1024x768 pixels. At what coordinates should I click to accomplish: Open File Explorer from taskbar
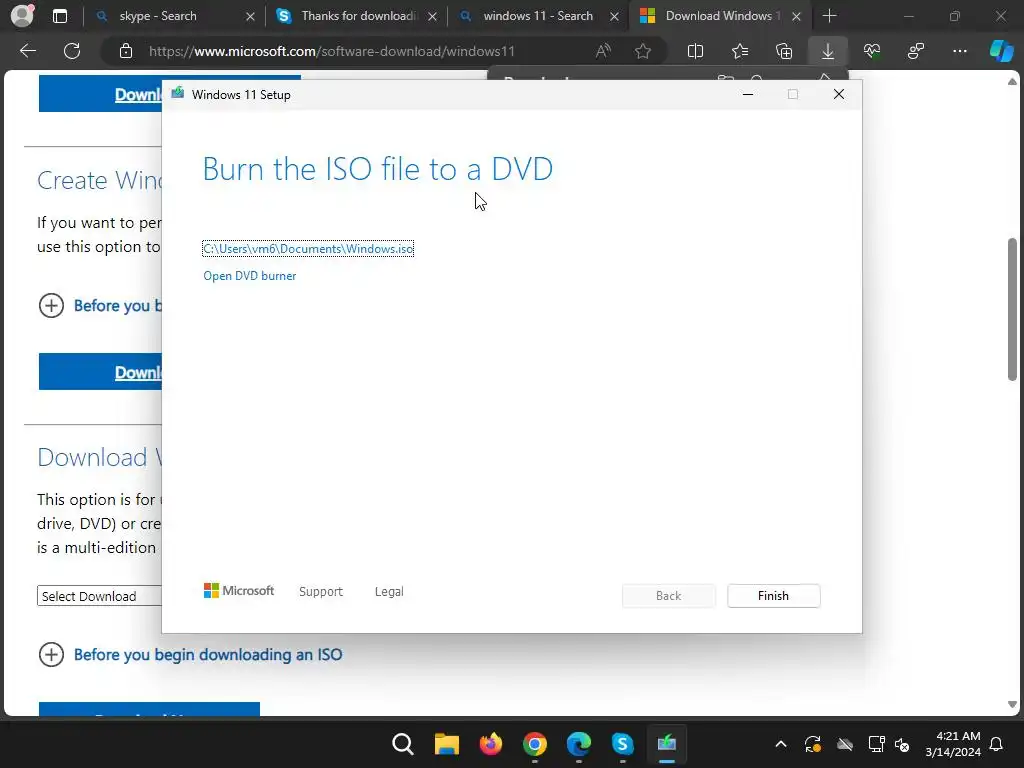[x=447, y=744]
